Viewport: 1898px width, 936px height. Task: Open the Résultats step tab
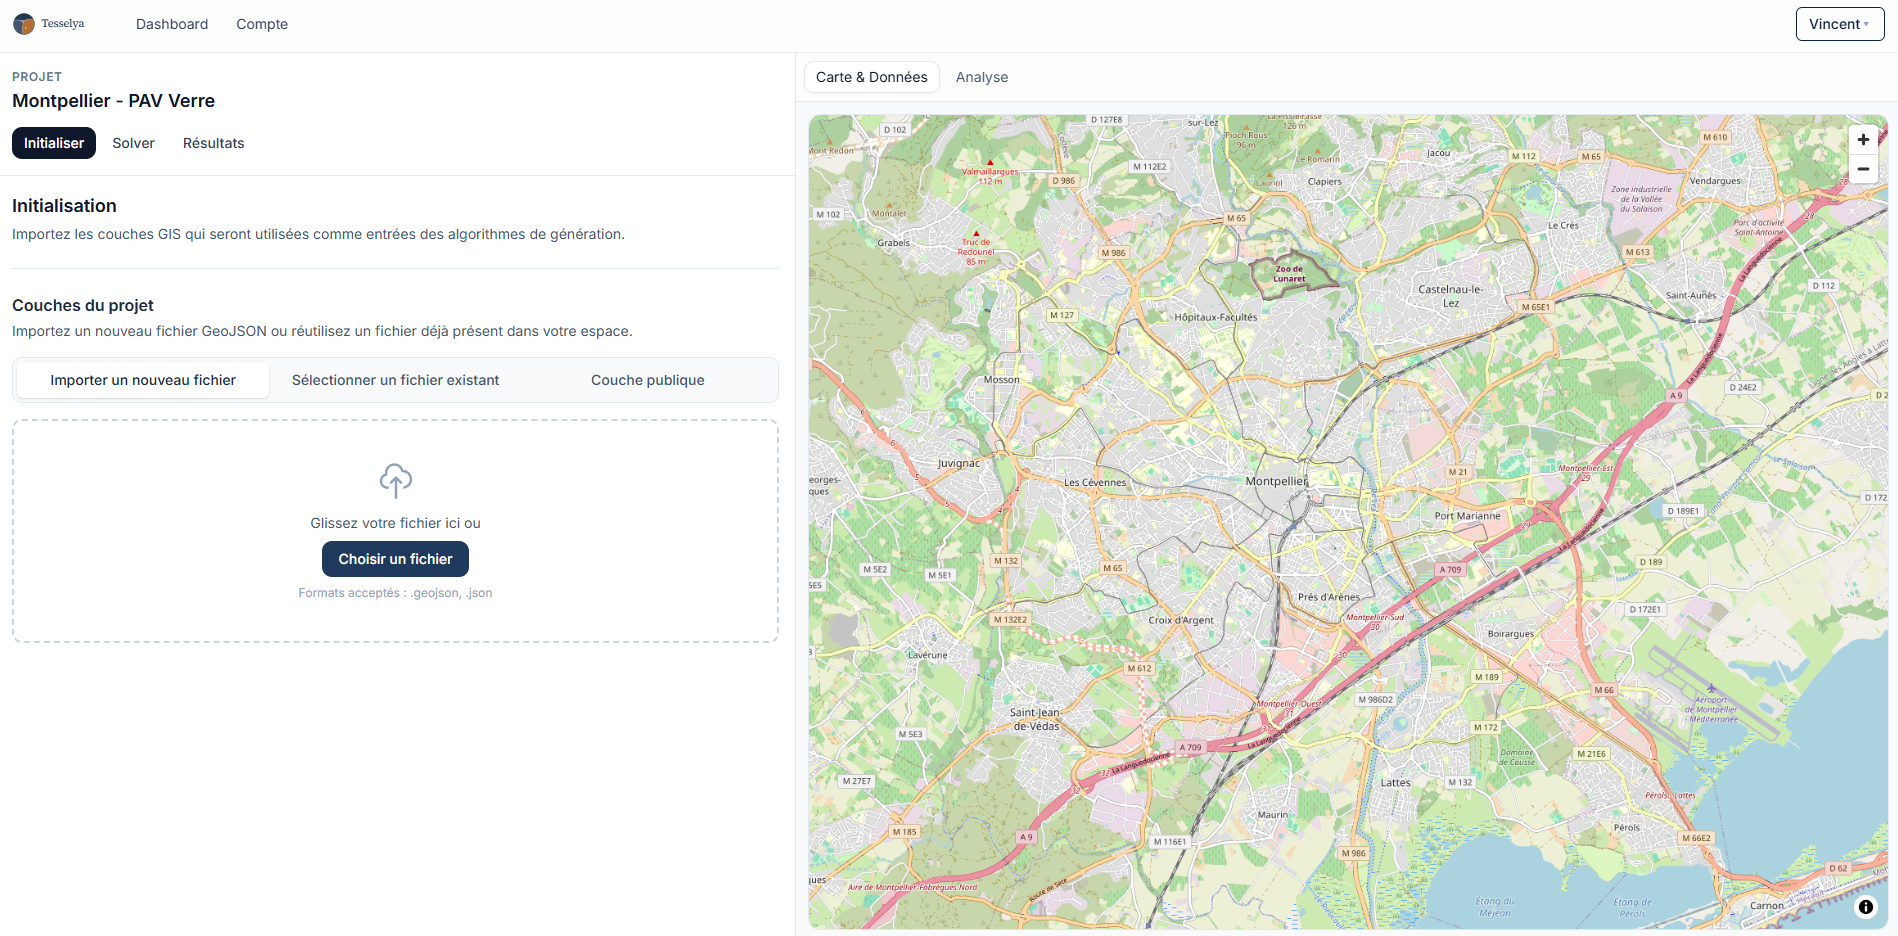coord(213,143)
